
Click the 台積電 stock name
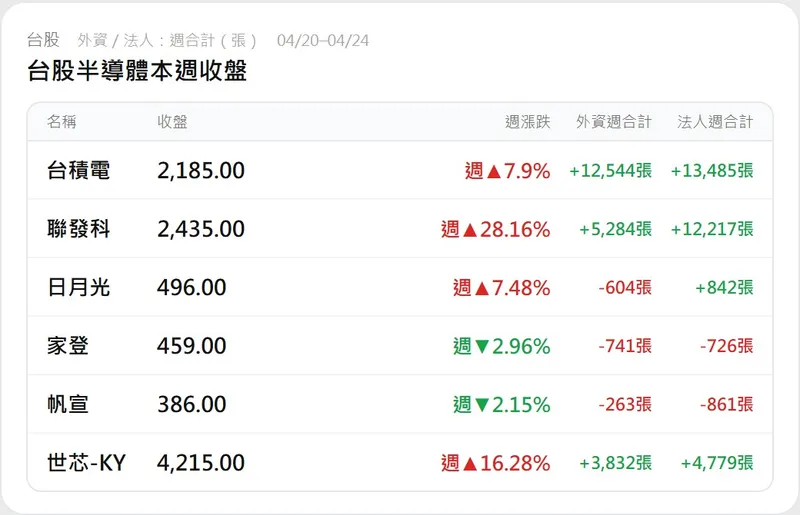tap(78, 171)
